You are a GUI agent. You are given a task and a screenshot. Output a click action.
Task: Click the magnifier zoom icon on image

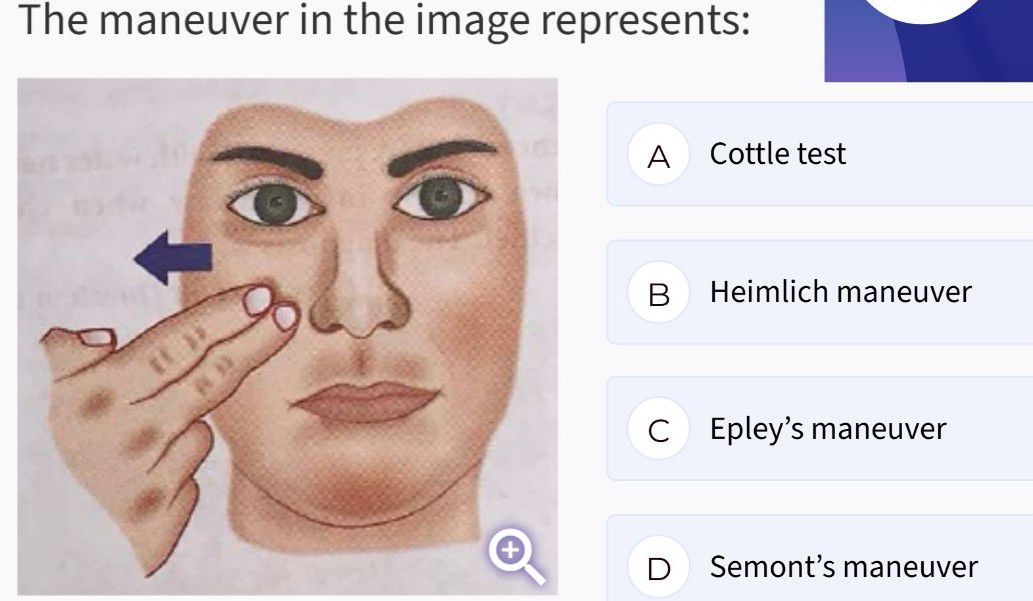click(x=516, y=556)
